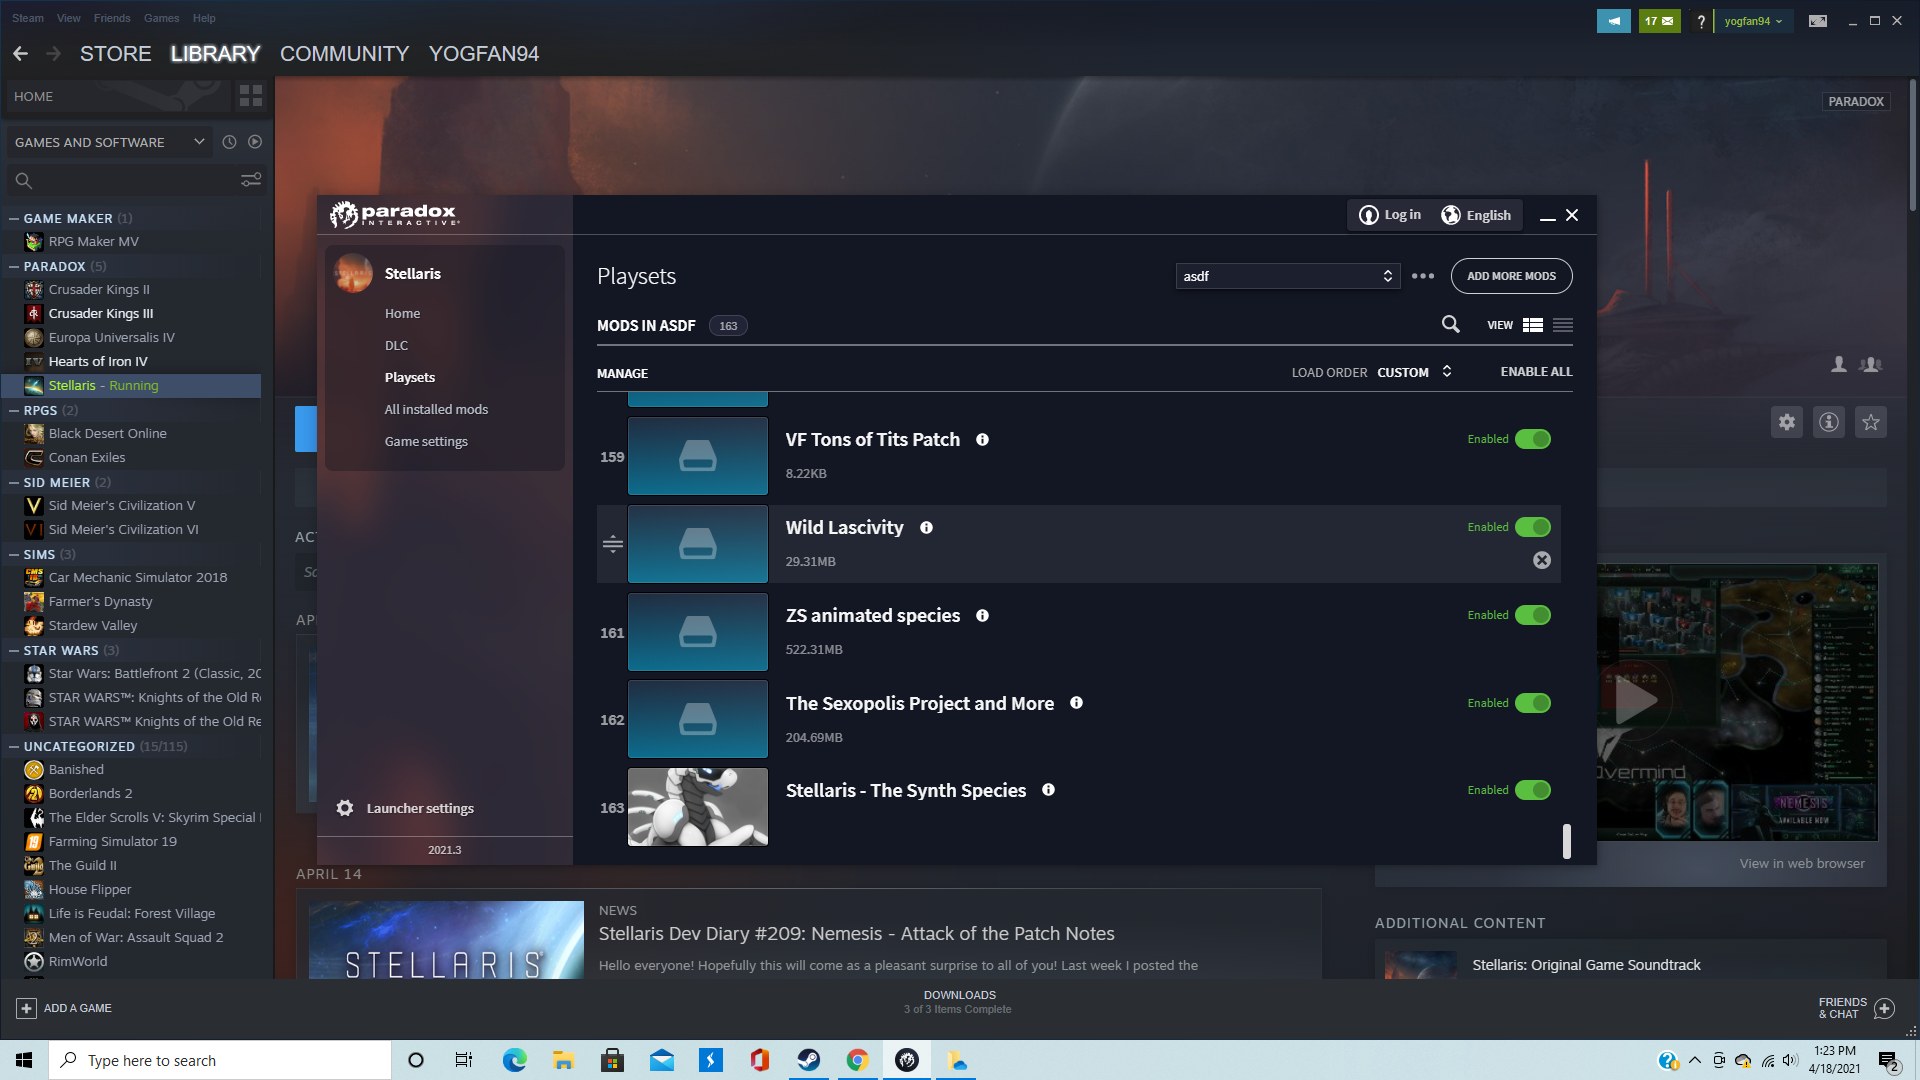
Task: Open Launcher settings gear
Action: pyautogui.click(x=345, y=808)
